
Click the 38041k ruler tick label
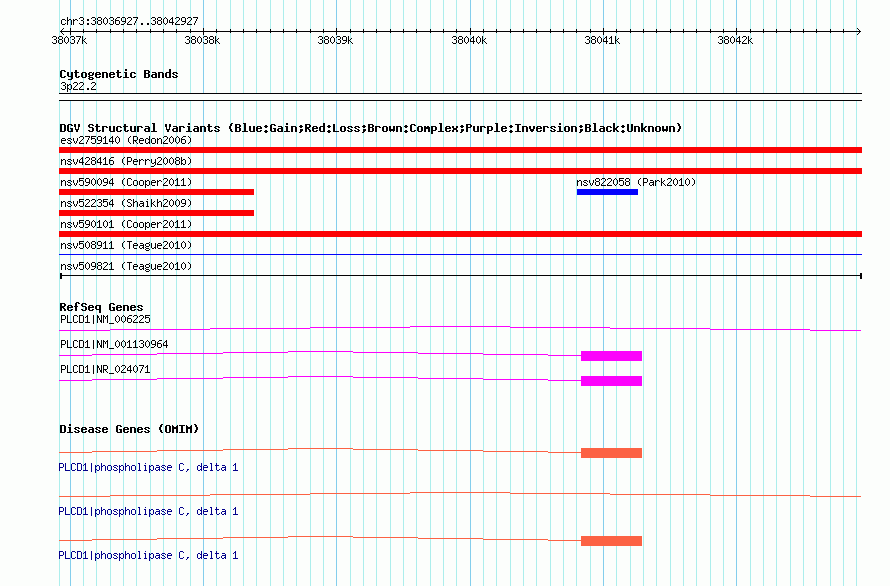tap(602, 40)
